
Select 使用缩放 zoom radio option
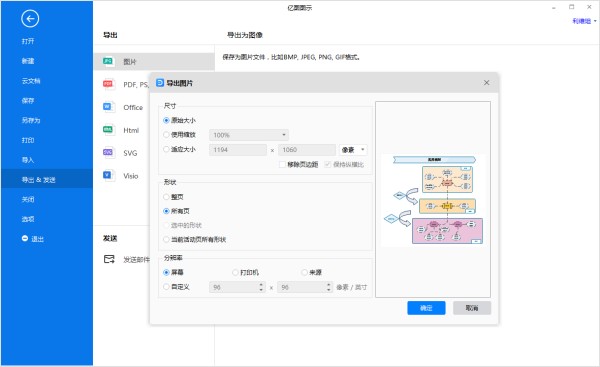pos(166,135)
